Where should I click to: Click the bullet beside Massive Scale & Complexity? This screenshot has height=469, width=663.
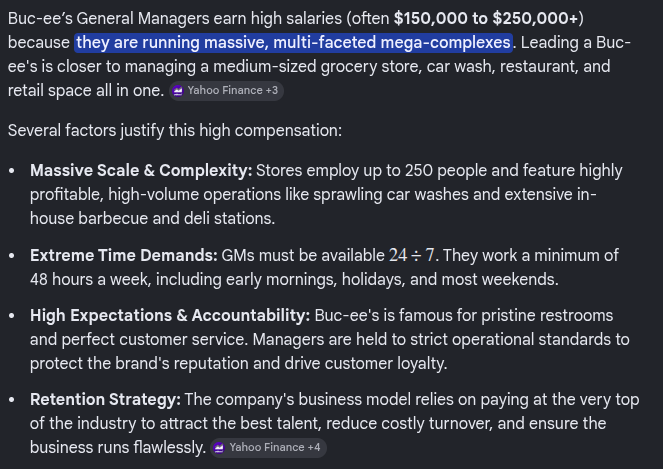click(12, 171)
